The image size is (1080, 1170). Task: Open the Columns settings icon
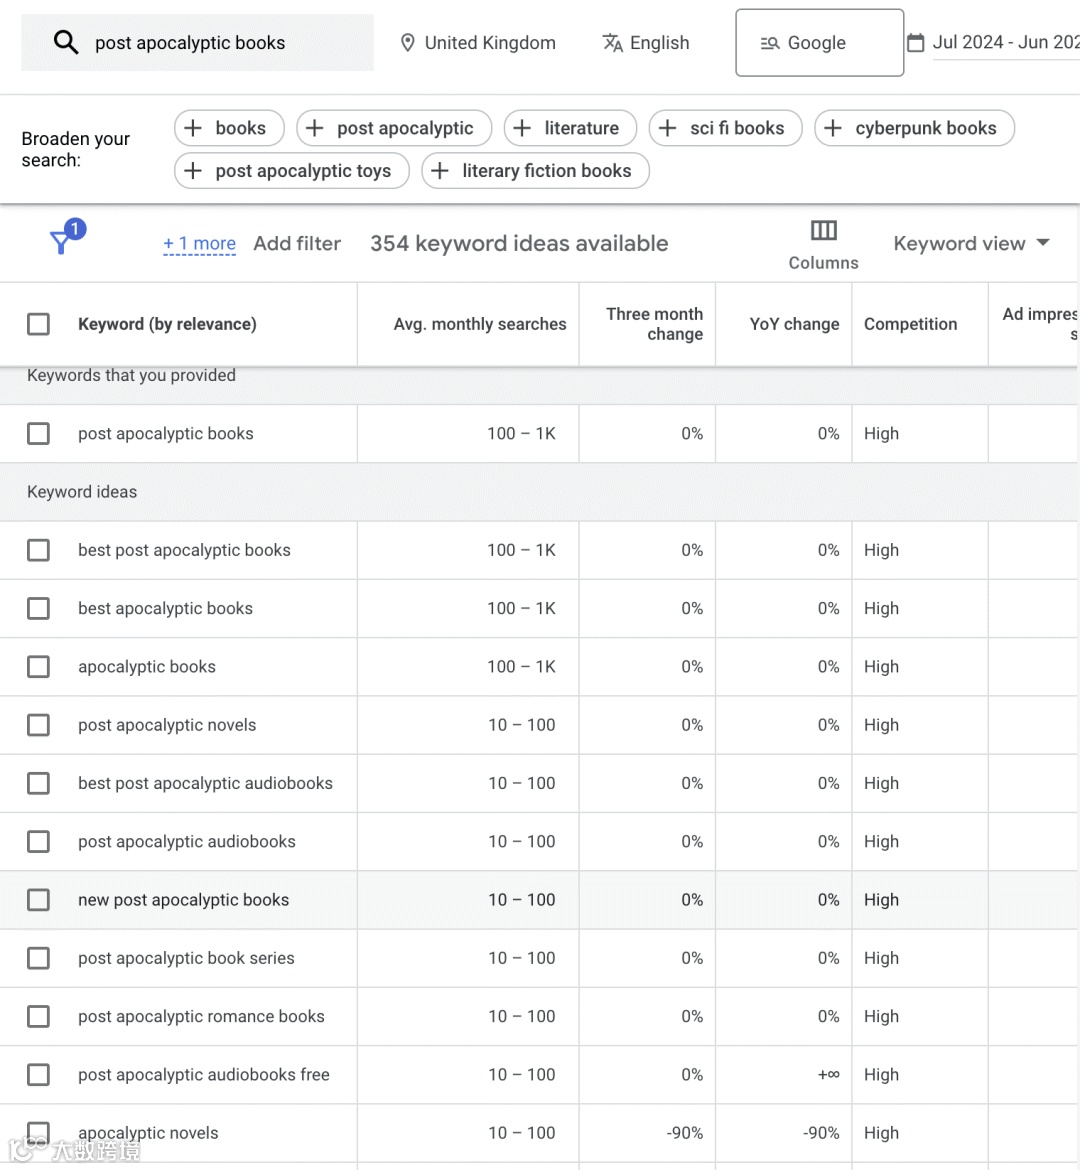pos(823,232)
